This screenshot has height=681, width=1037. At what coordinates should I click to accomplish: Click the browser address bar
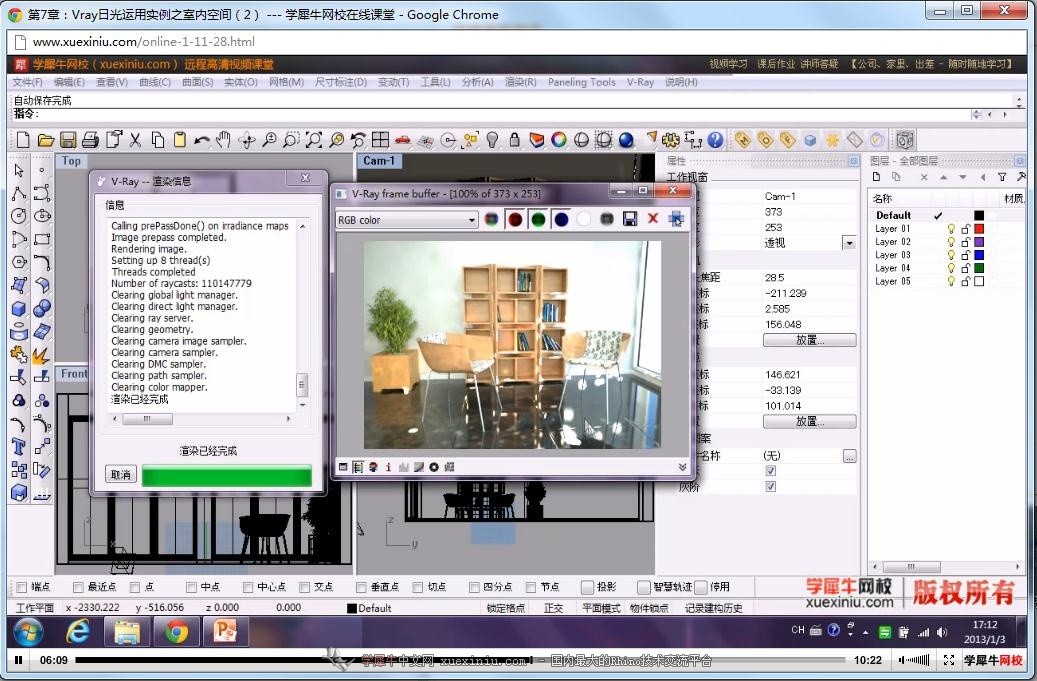[x=516, y=42]
